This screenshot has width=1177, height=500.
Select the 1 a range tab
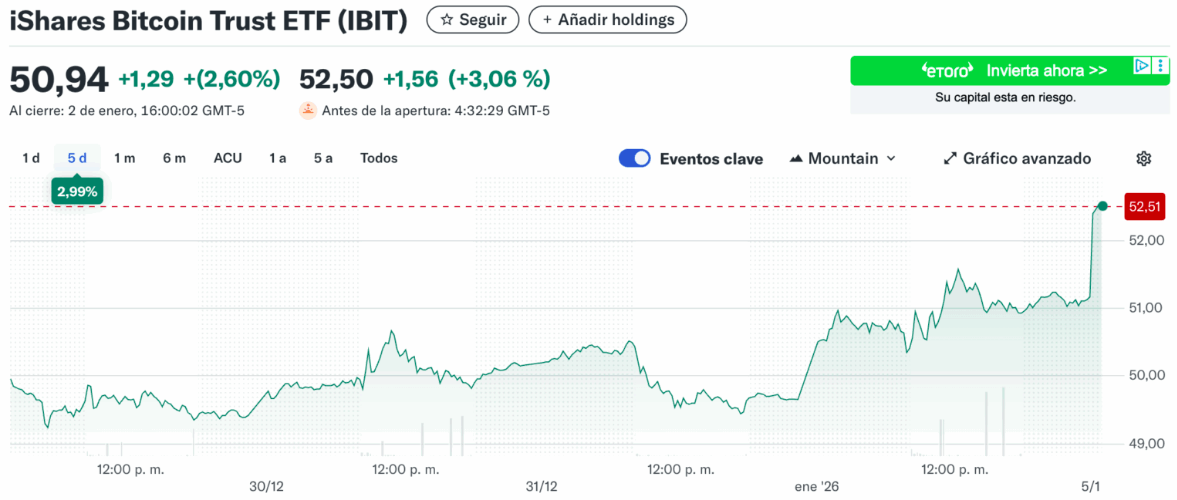pyautogui.click(x=278, y=158)
